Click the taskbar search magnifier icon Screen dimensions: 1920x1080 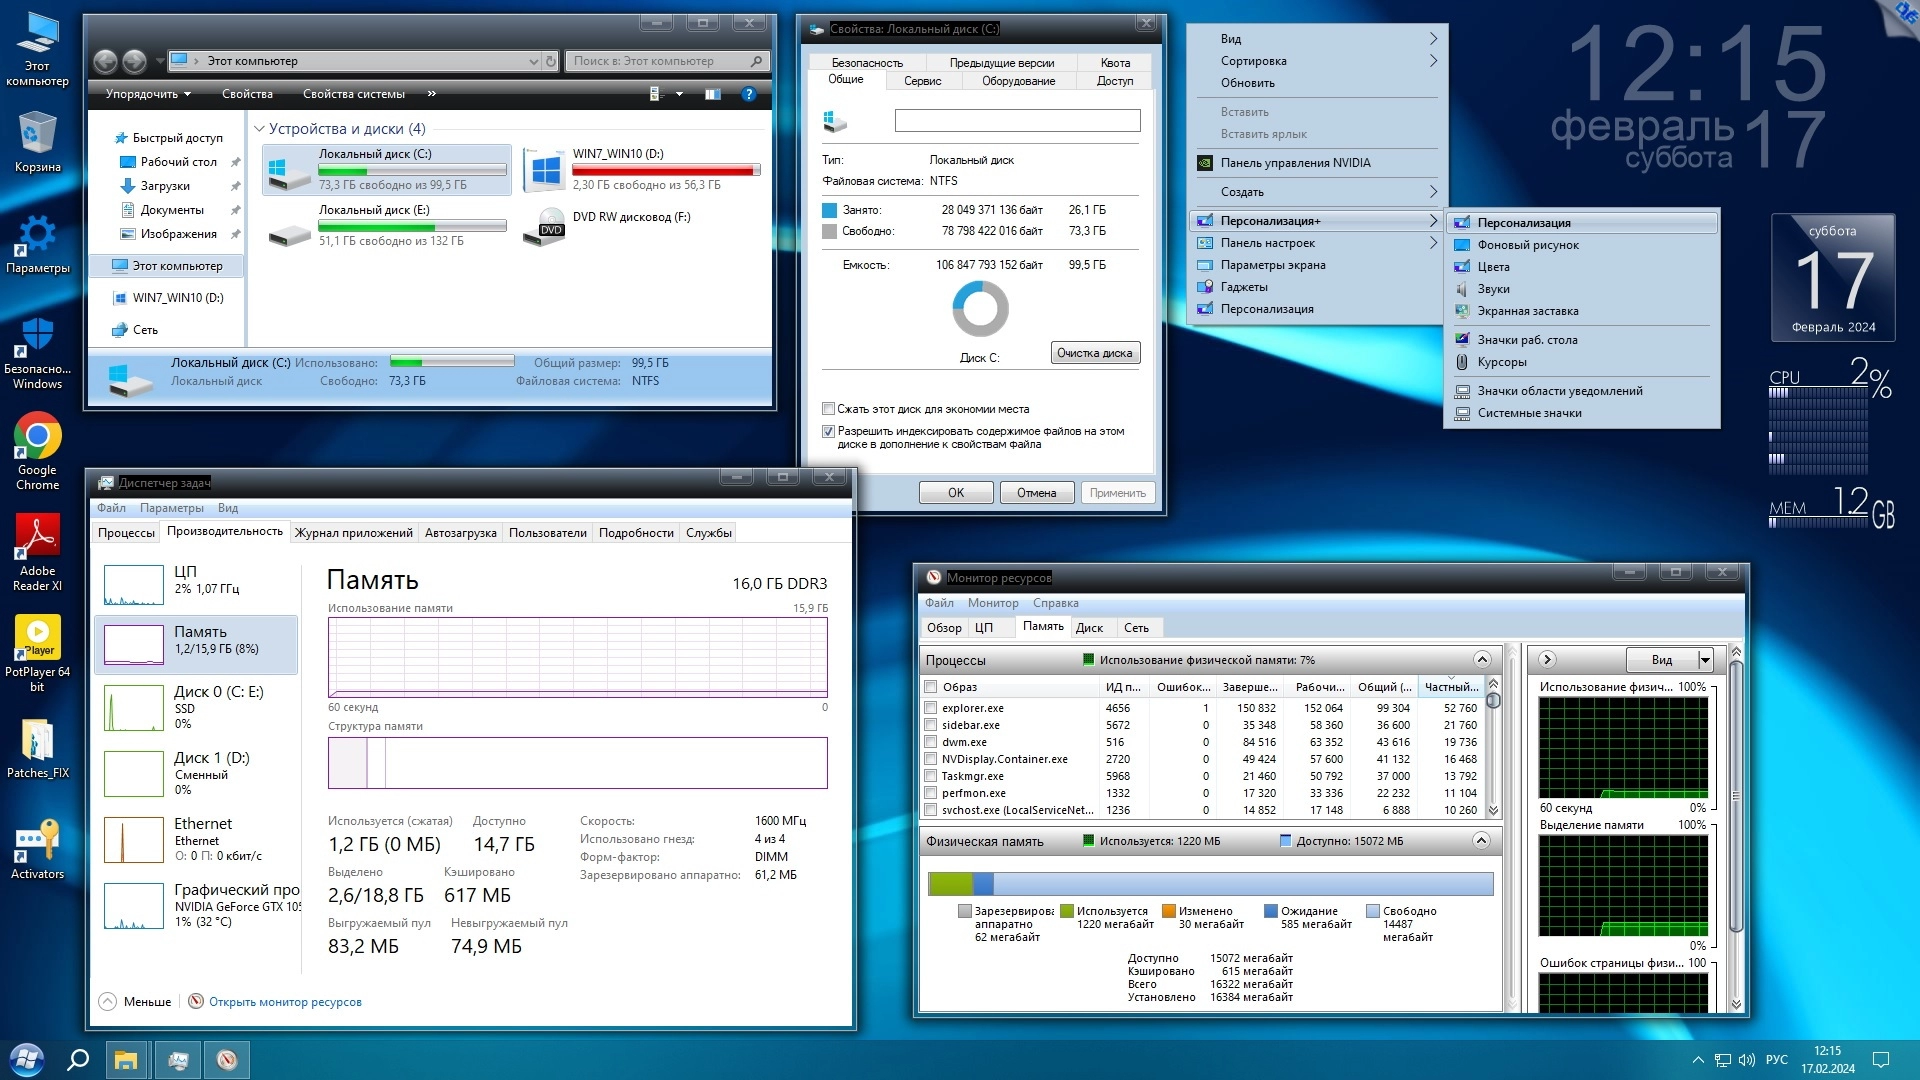(x=77, y=1059)
